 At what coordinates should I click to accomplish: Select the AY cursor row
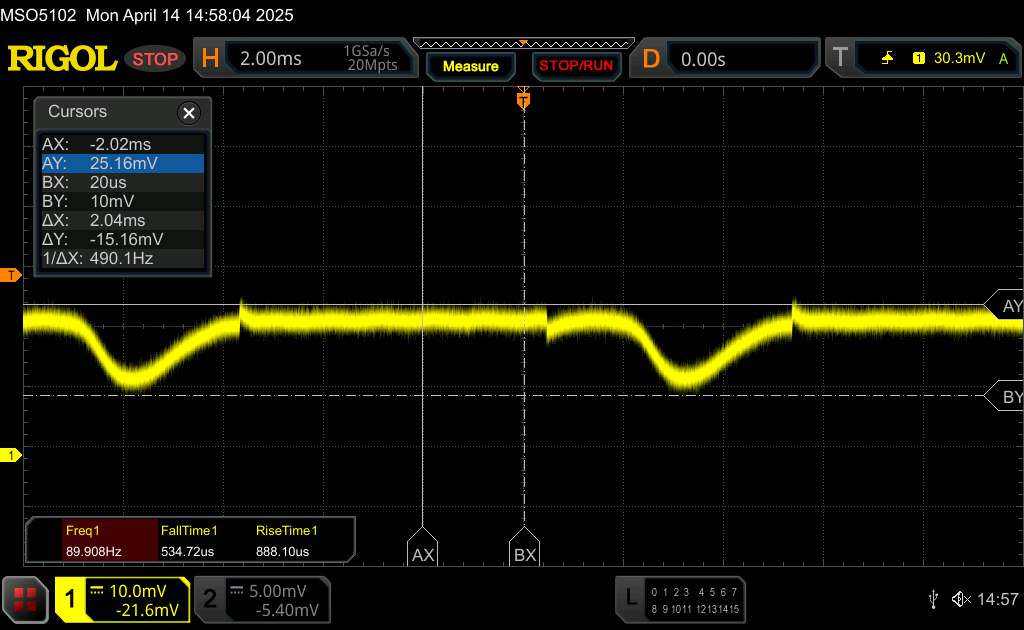121,164
